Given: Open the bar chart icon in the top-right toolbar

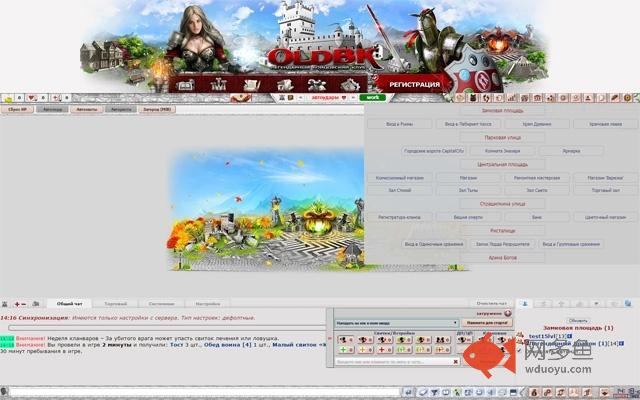Looking at the screenshot, I should [512, 98].
